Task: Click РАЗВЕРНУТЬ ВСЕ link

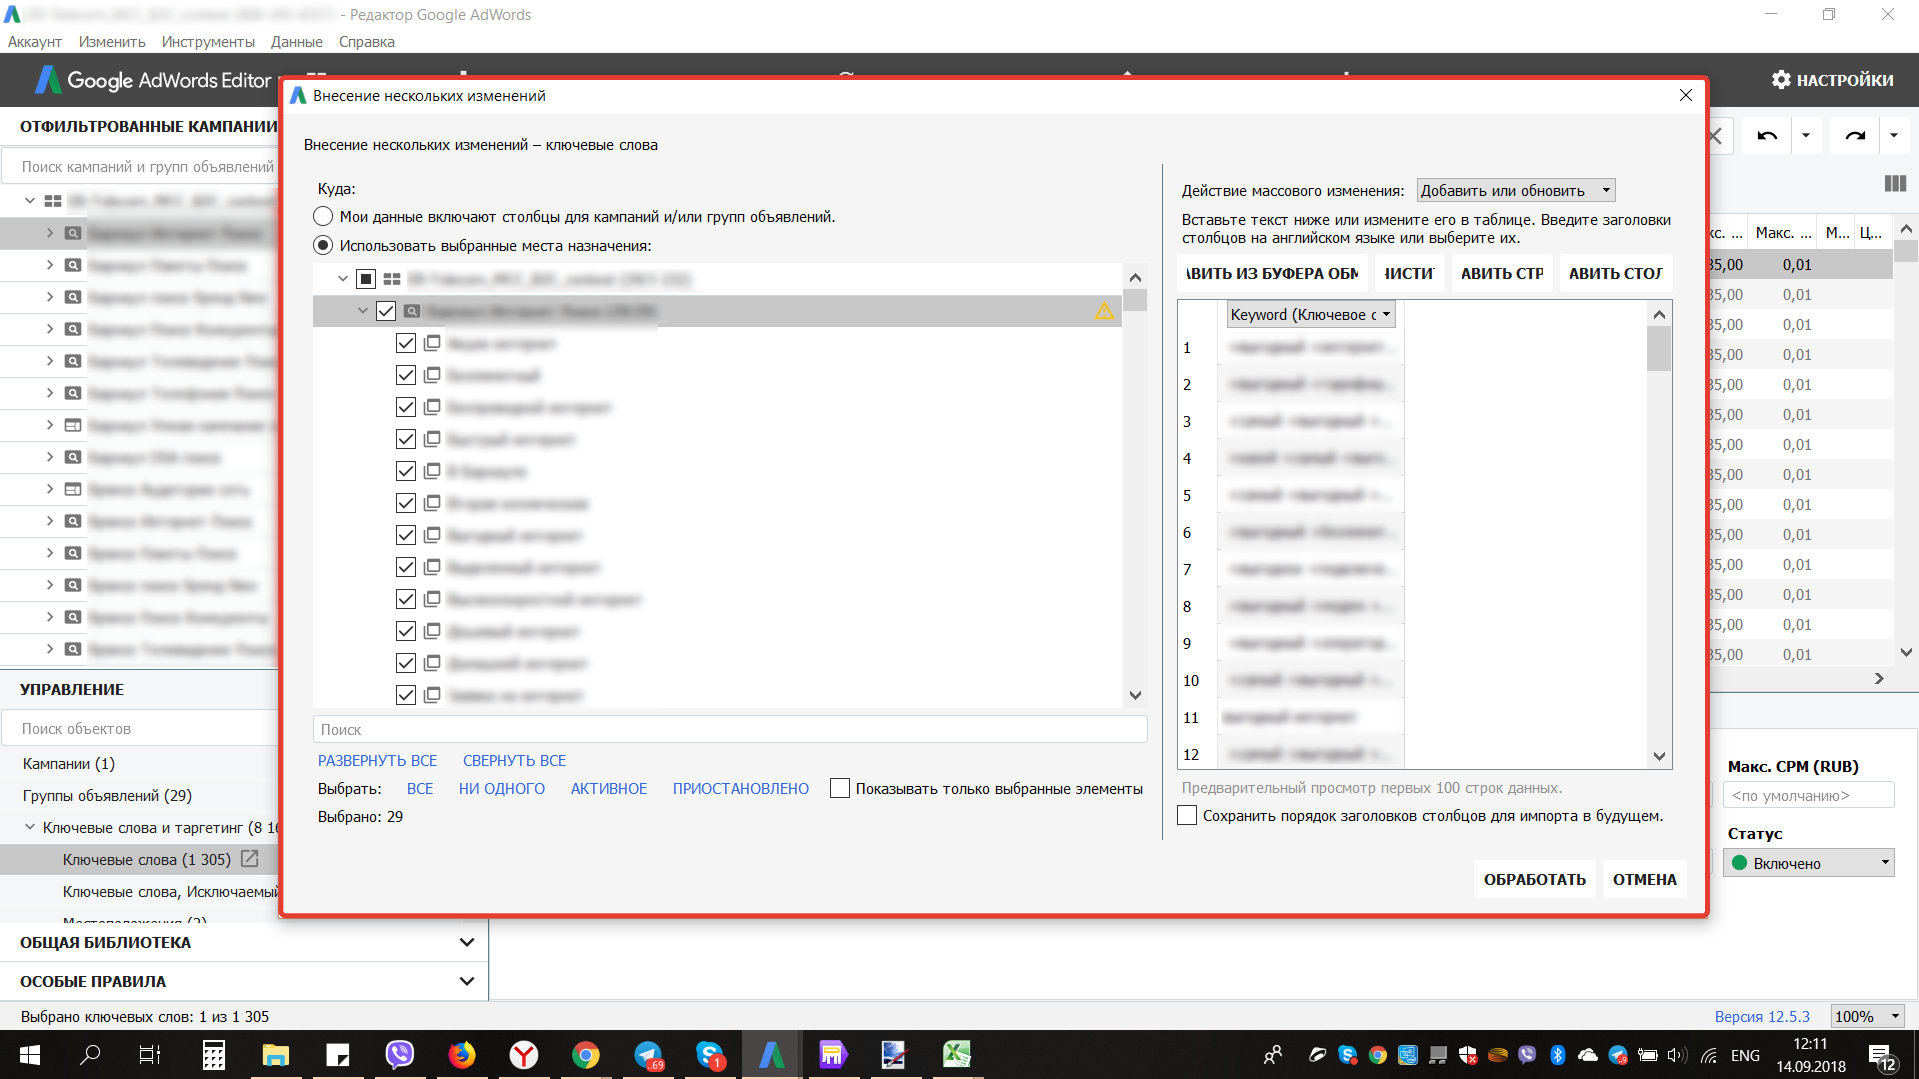Action: tap(377, 760)
